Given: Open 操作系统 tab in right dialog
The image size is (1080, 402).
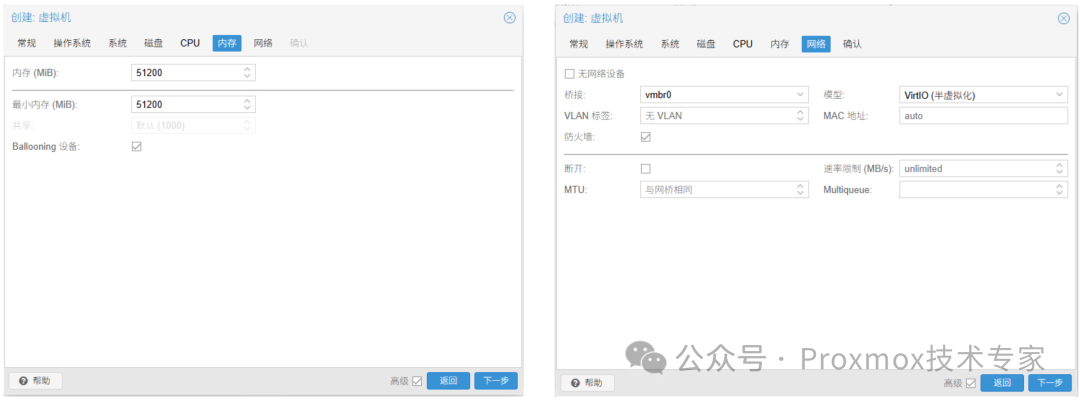Looking at the screenshot, I should click(625, 43).
